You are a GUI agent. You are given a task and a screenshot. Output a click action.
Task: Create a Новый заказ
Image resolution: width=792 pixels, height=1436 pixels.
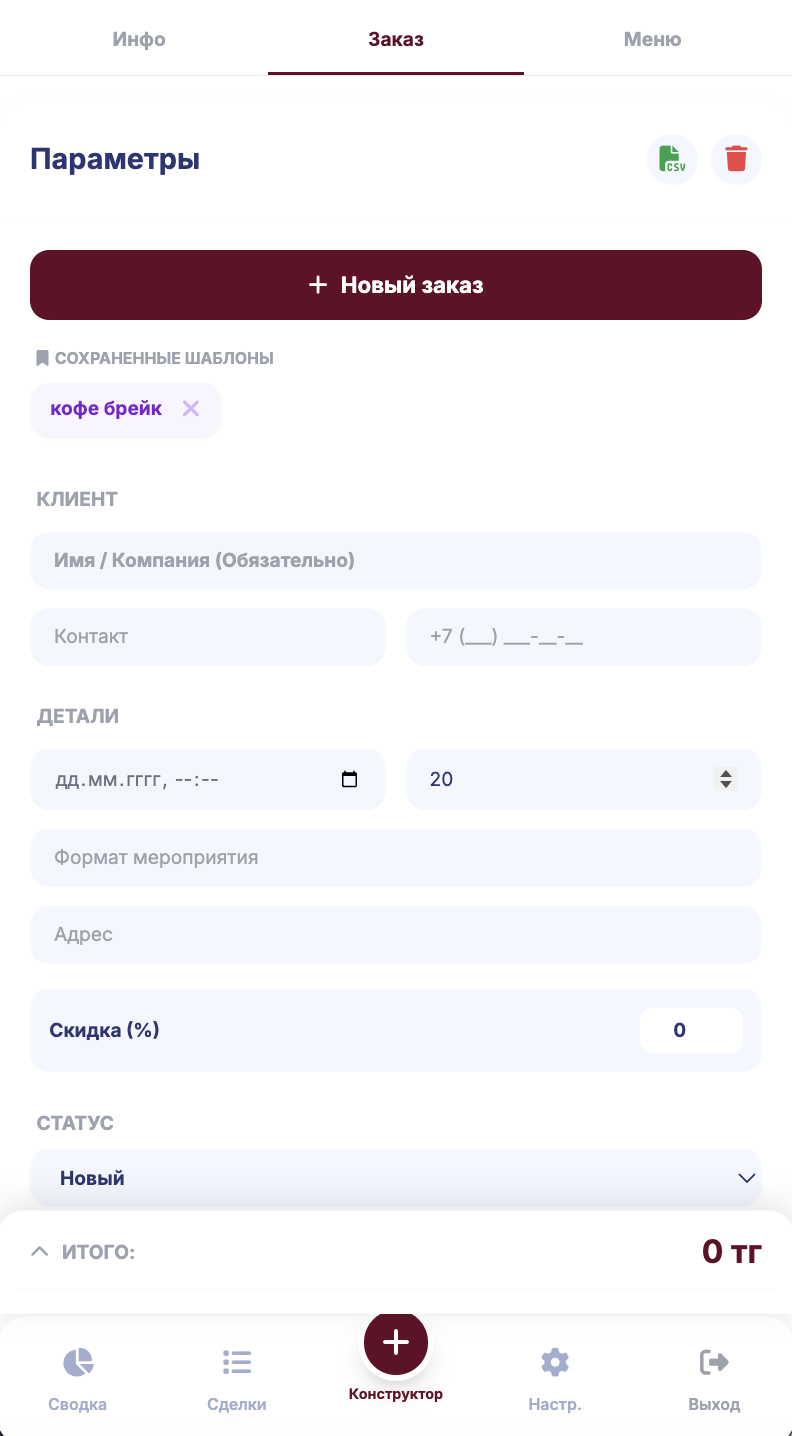pos(396,285)
